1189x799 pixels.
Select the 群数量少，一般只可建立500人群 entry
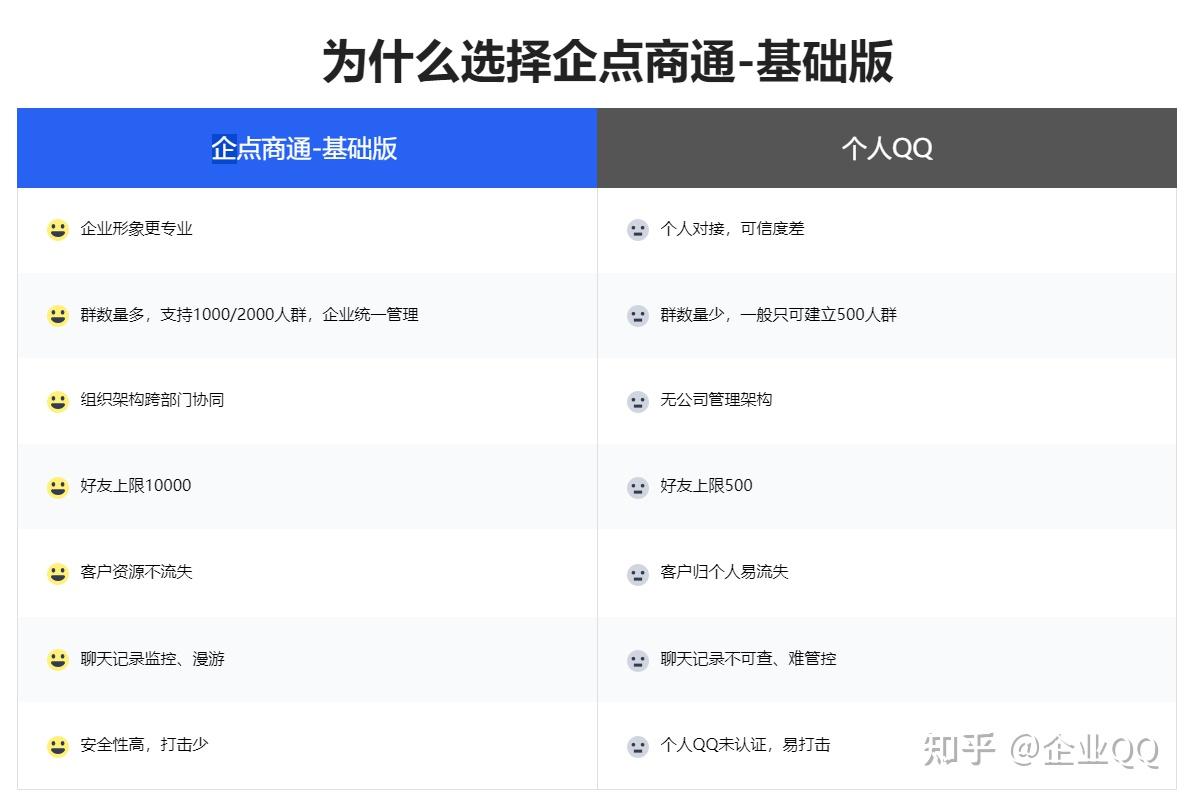tap(775, 314)
